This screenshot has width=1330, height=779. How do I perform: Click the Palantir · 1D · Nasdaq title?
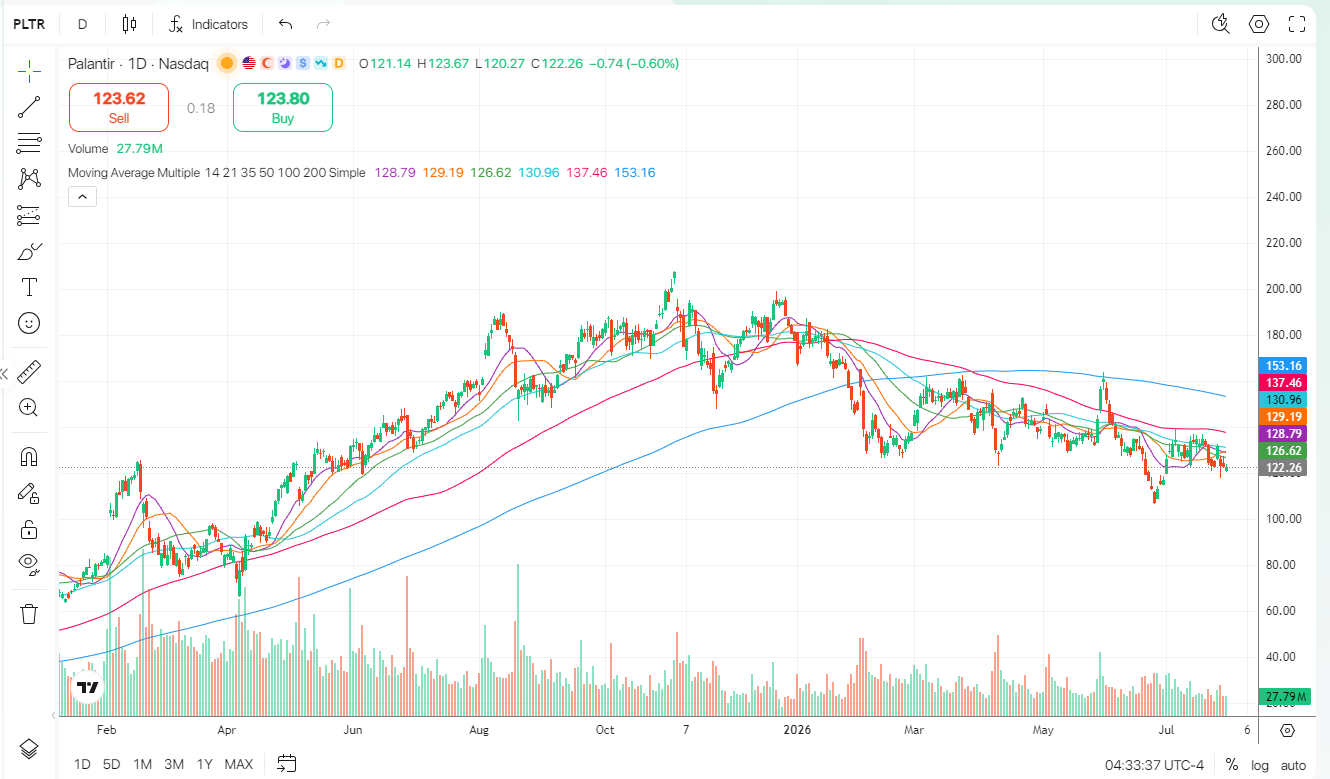(138, 63)
